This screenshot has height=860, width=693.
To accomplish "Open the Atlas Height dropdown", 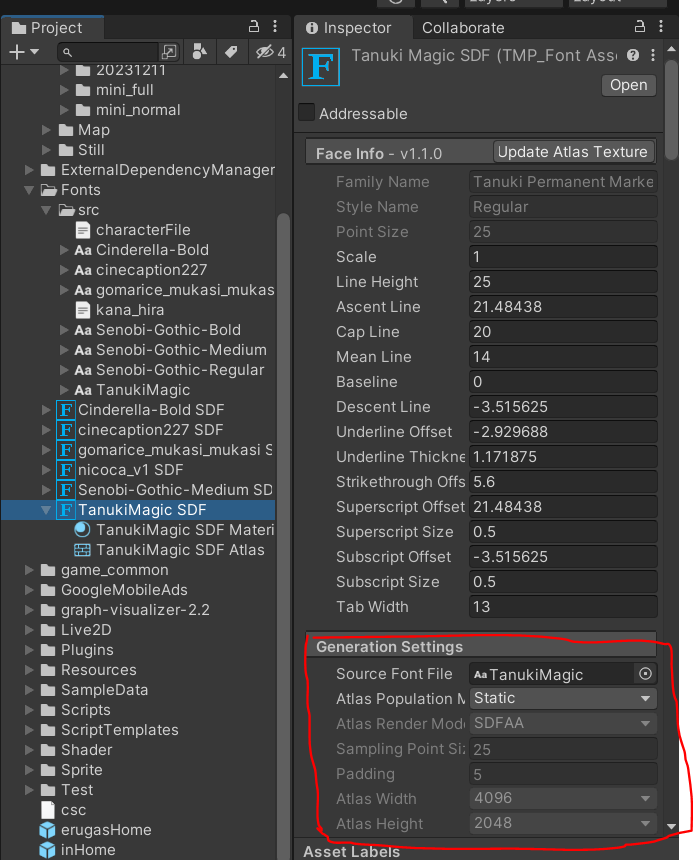I will pos(563,823).
